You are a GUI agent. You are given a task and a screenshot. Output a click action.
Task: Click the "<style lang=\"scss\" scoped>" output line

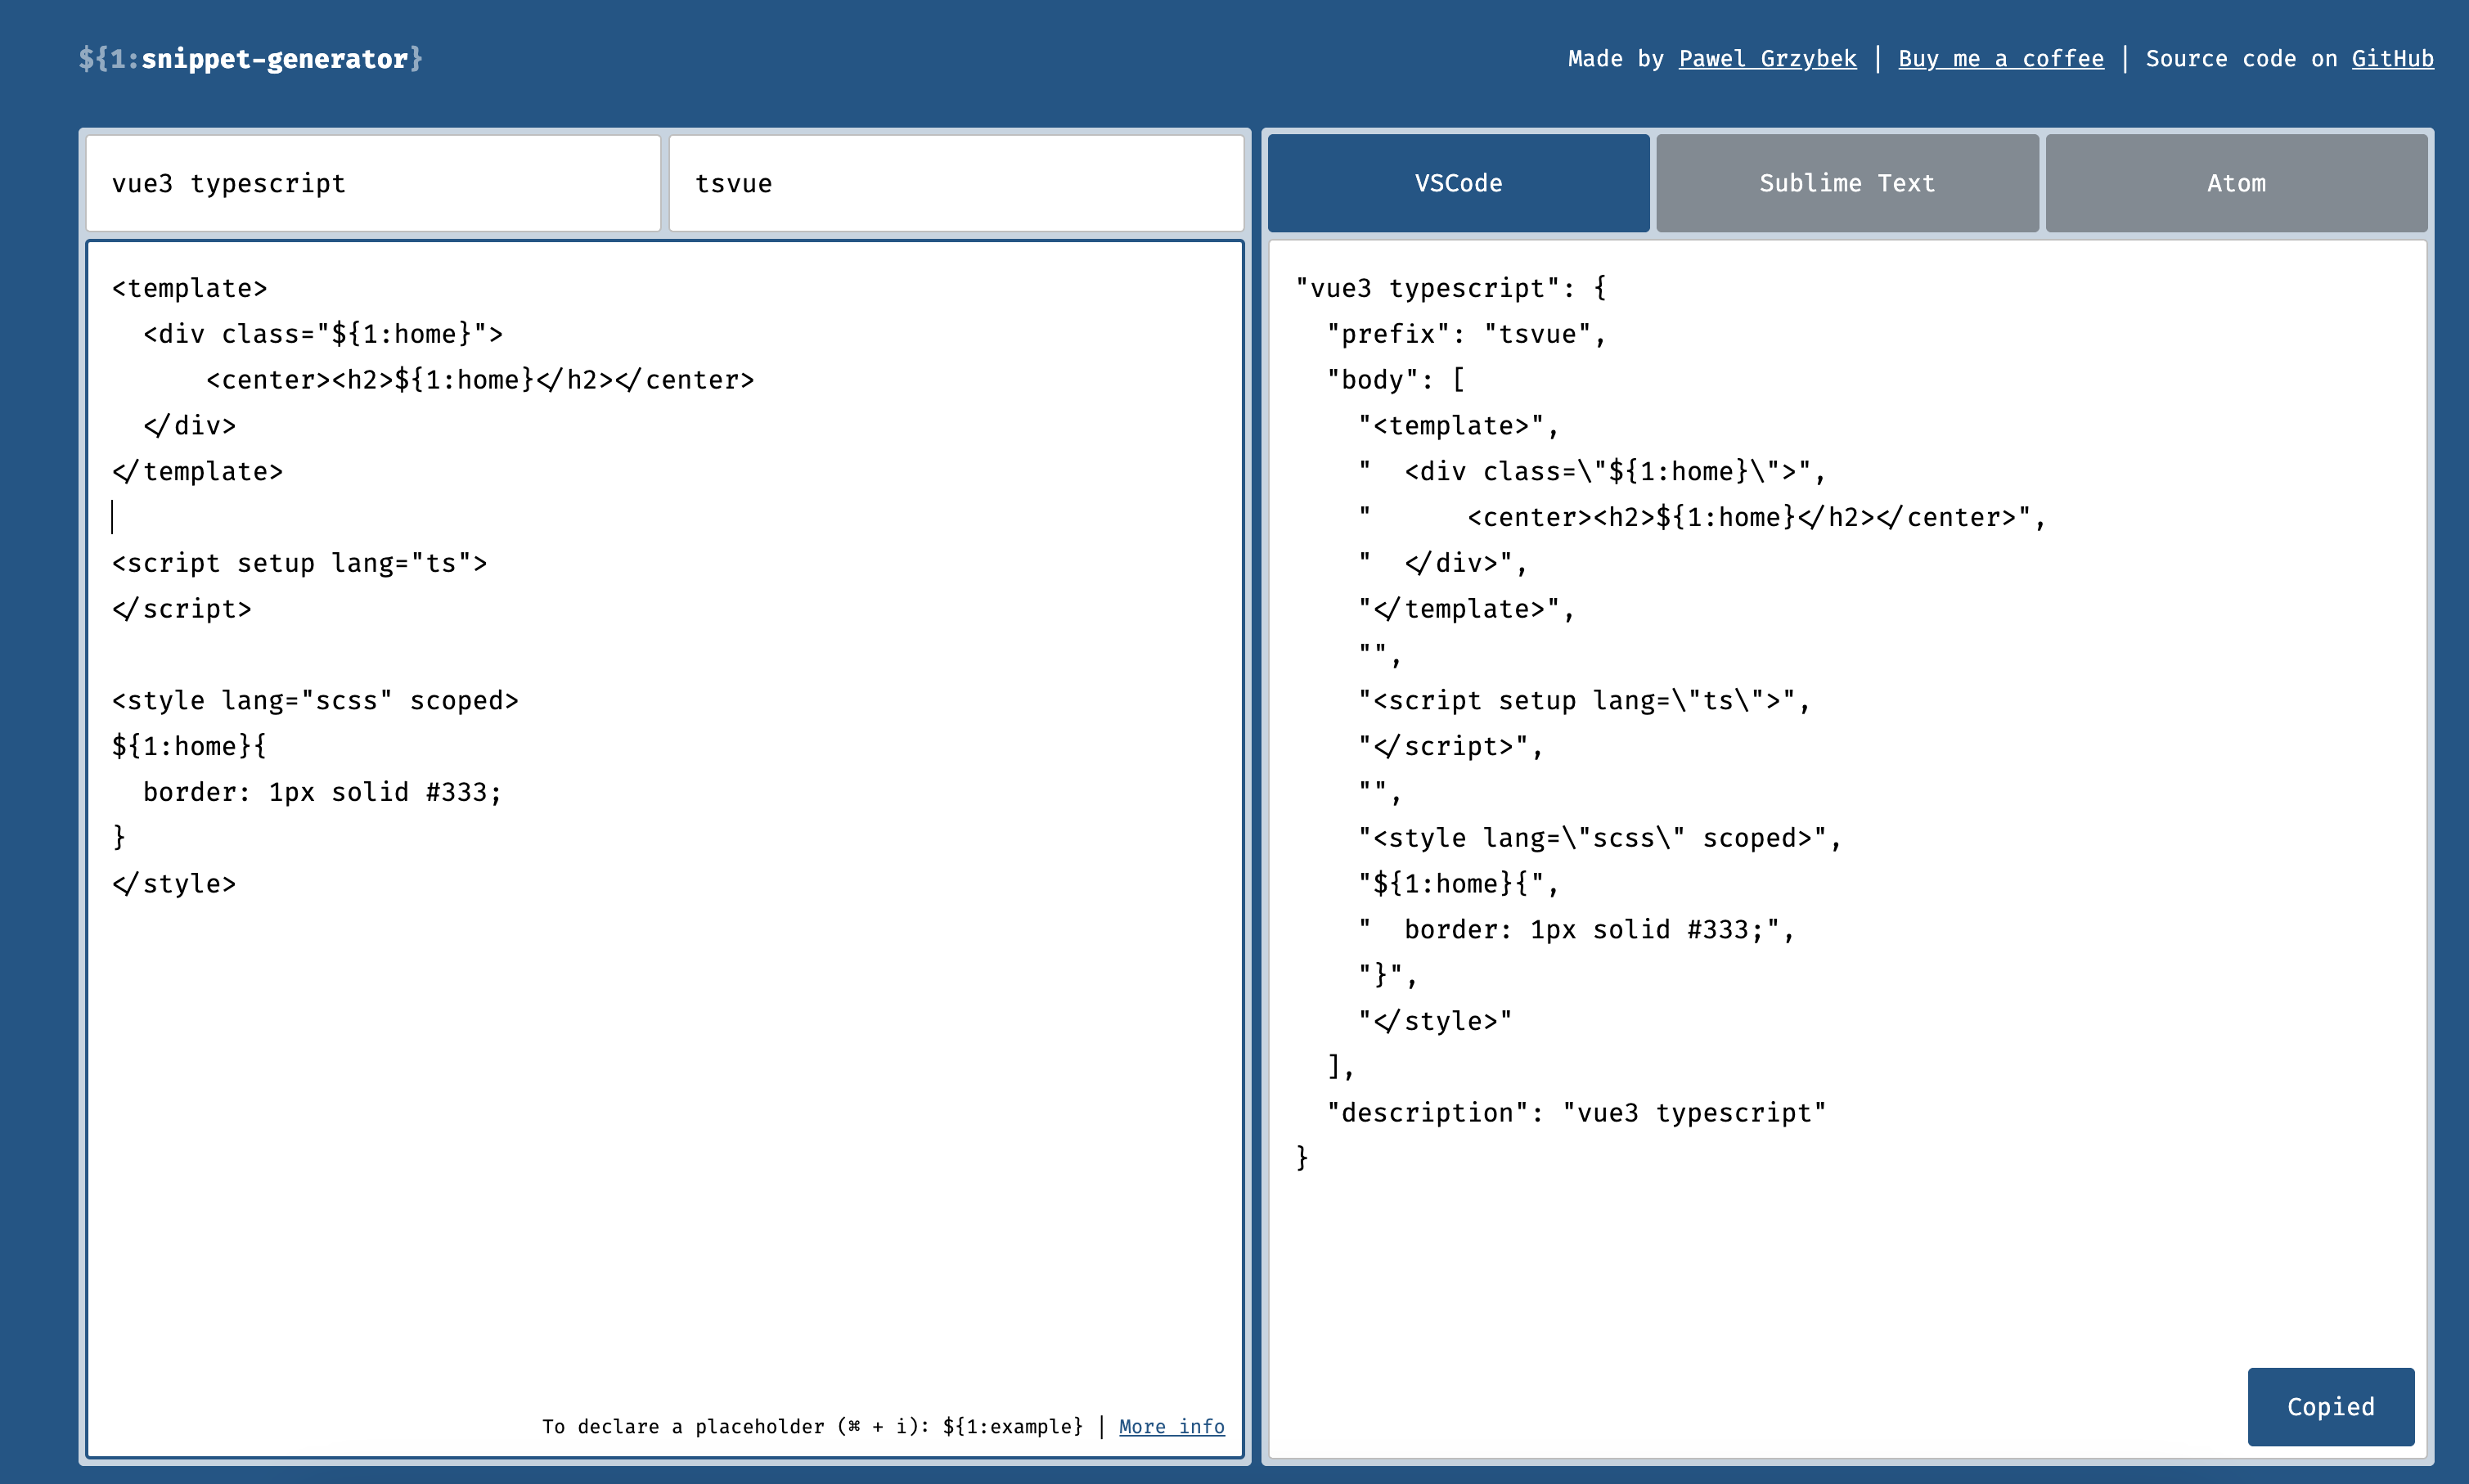1599,838
